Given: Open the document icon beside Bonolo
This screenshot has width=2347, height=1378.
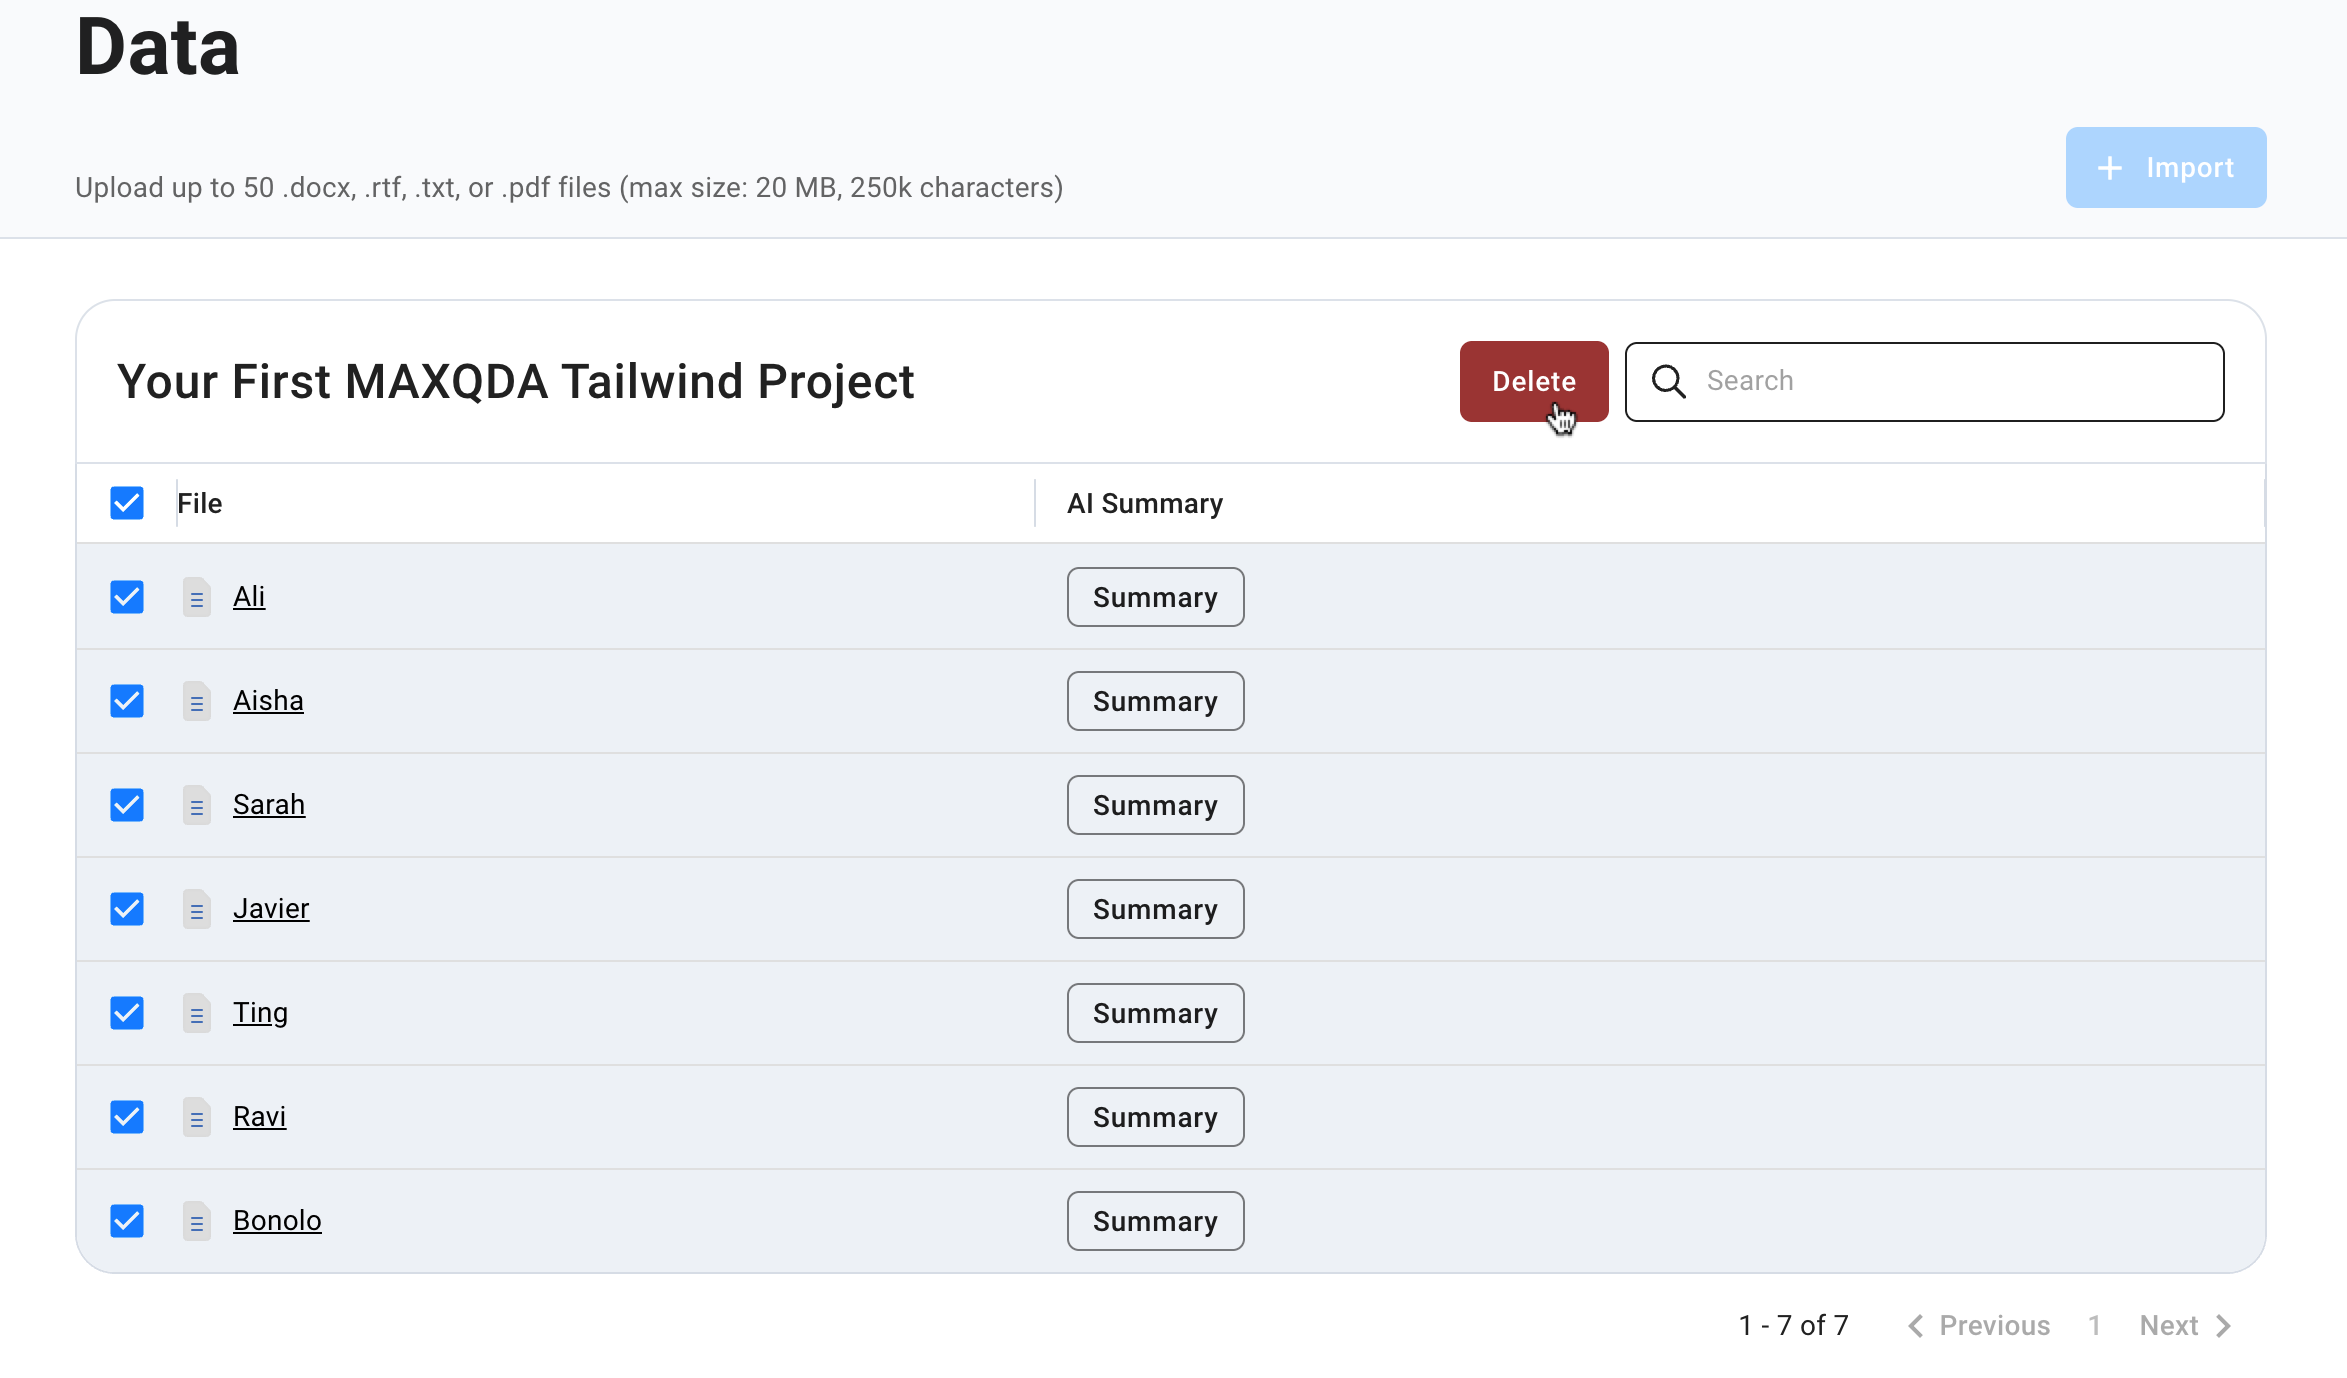Looking at the screenshot, I should click(196, 1221).
